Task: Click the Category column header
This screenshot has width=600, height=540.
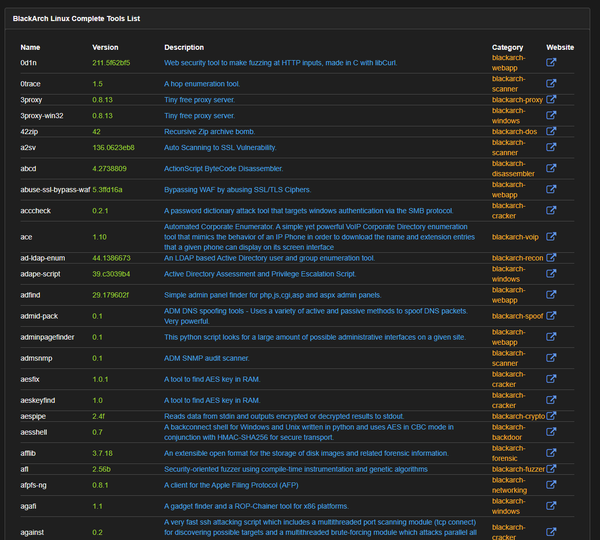Action: coord(507,47)
